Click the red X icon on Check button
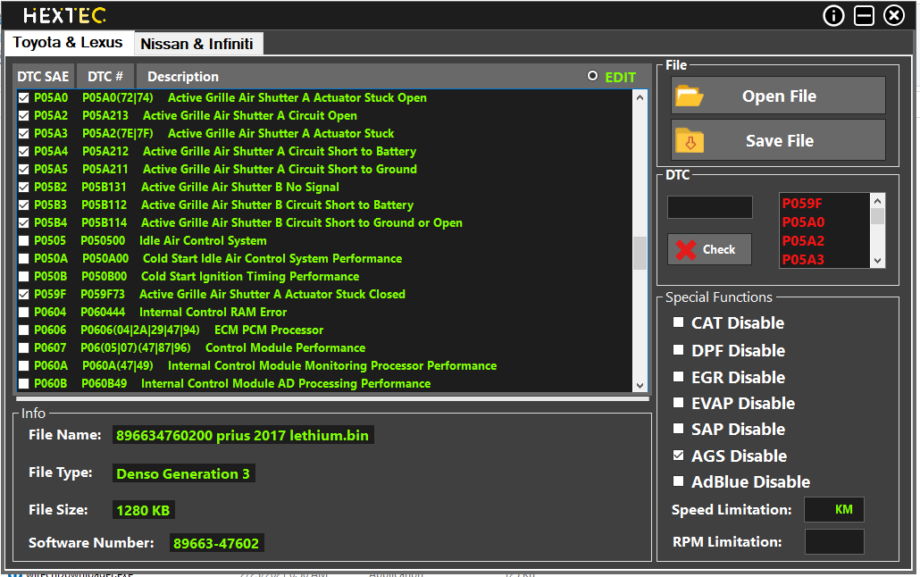Viewport: 920px width, 577px height. click(x=686, y=250)
